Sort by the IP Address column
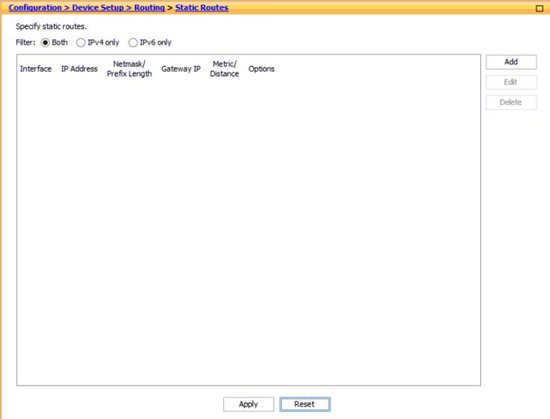This screenshot has width=550, height=419. [79, 69]
